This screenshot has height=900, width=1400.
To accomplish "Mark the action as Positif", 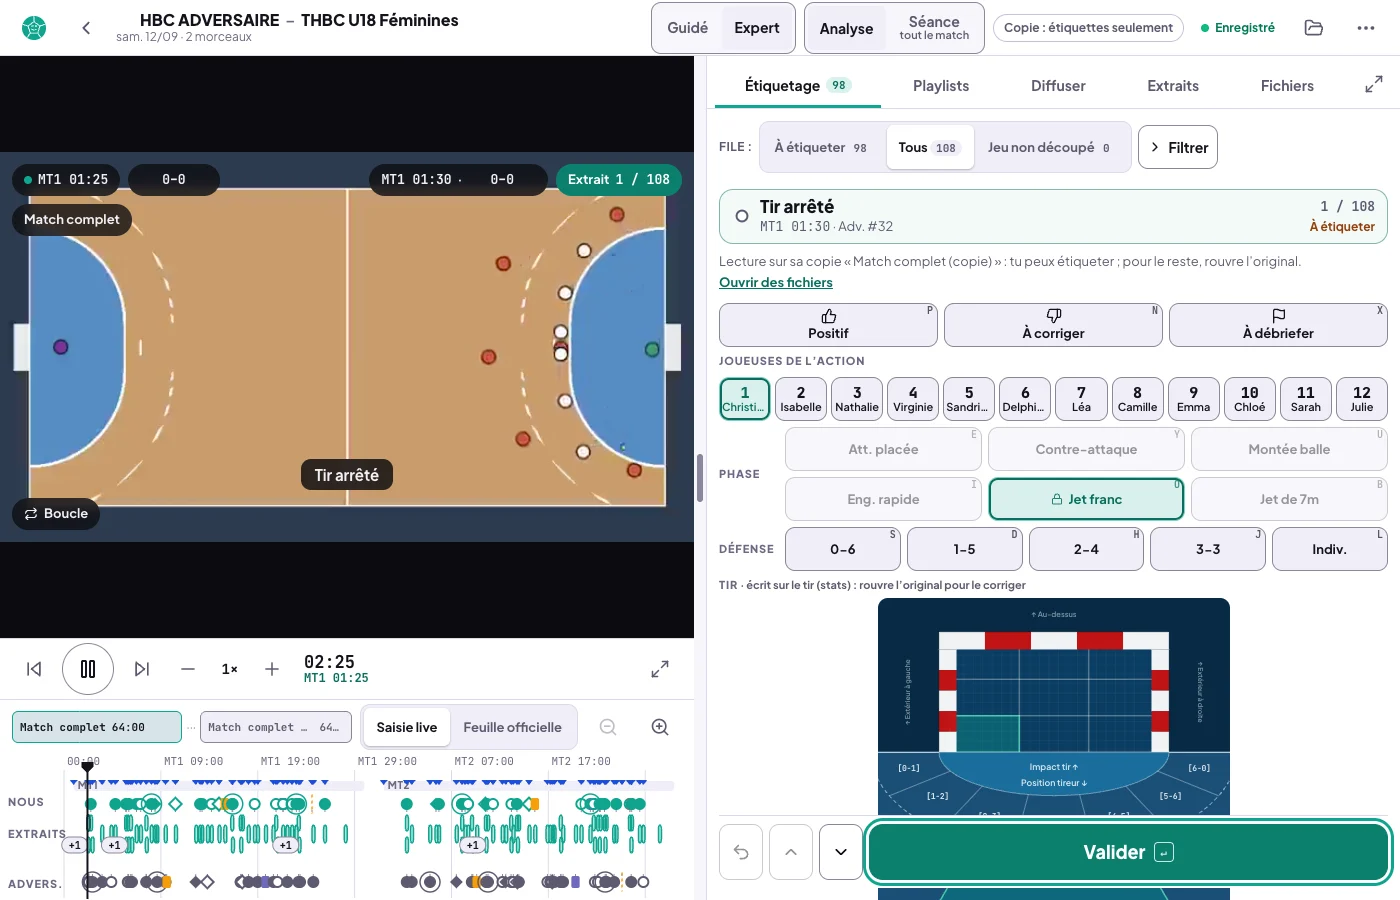I will coord(828,325).
